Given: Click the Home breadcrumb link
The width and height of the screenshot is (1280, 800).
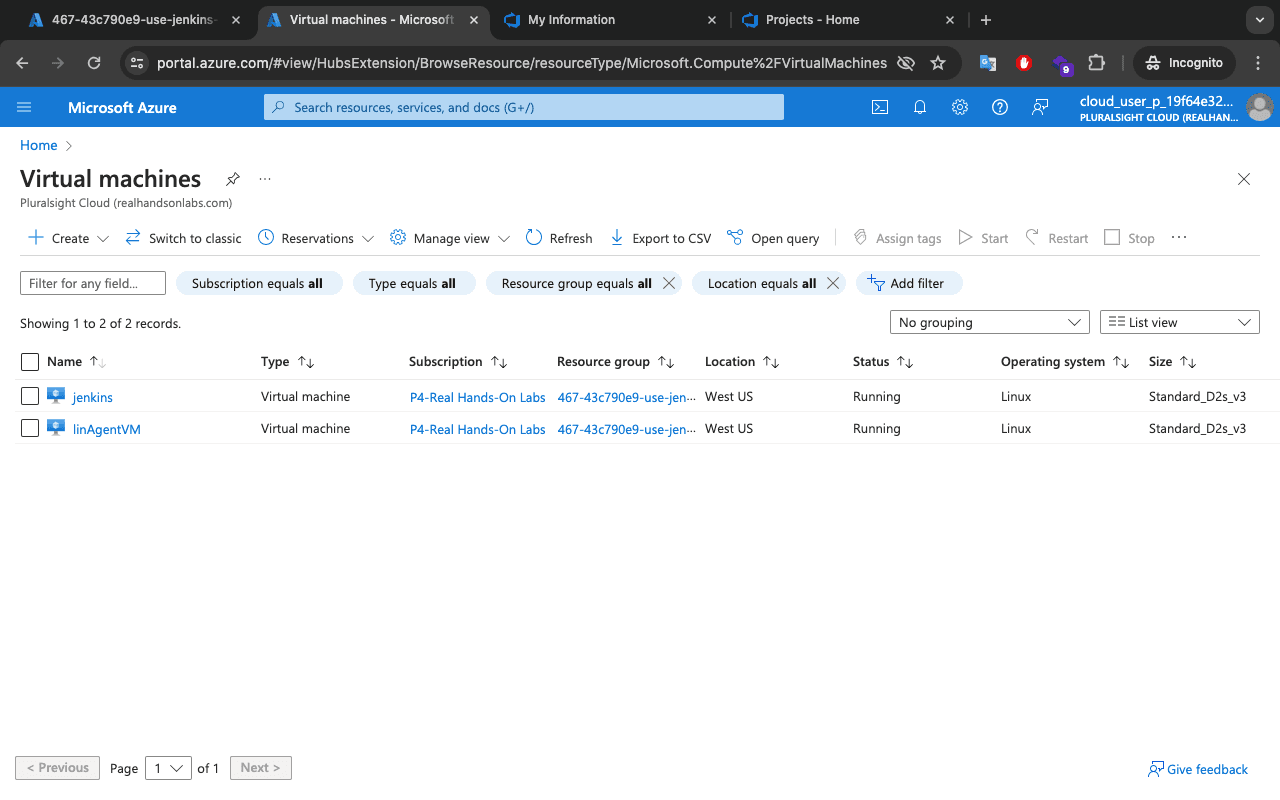Looking at the screenshot, I should pyautogui.click(x=39, y=145).
